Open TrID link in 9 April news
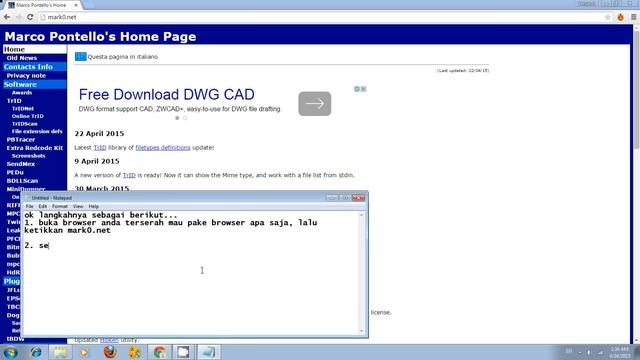This screenshot has height=360, width=640. click(x=129, y=175)
